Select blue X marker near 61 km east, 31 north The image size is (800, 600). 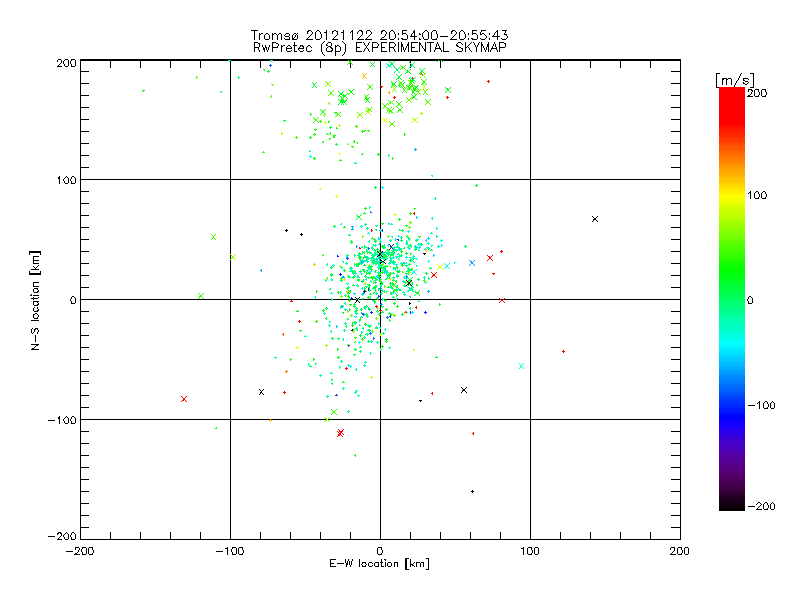472,263
